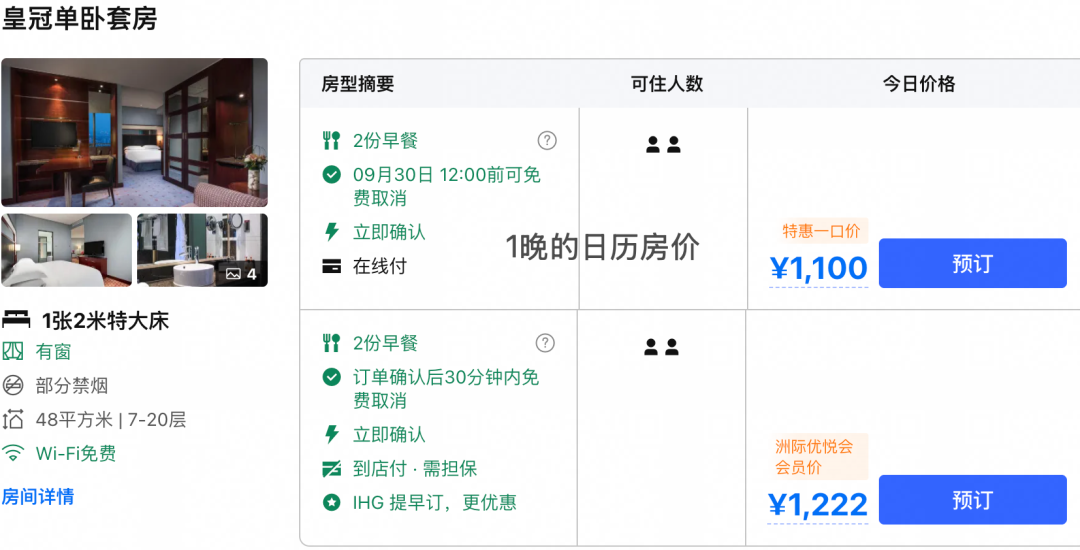The width and height of the screenshot is (1080, 550).
Task: Click the help icon beside first 2份早餐
Action: point(547,141)
